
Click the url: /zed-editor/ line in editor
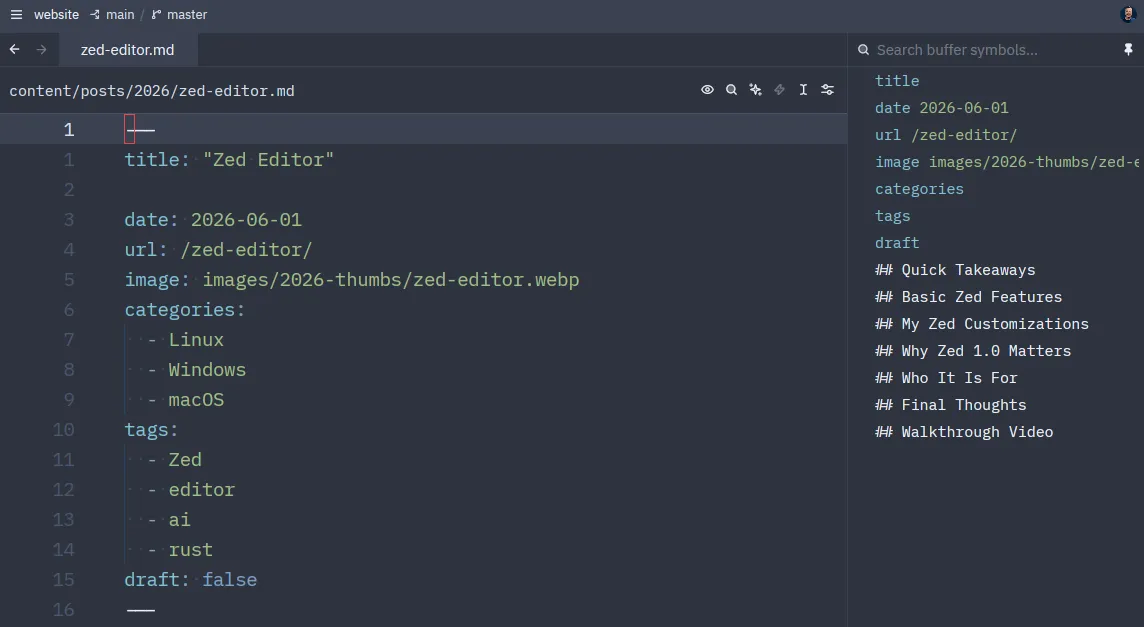[x=218, y=250]
